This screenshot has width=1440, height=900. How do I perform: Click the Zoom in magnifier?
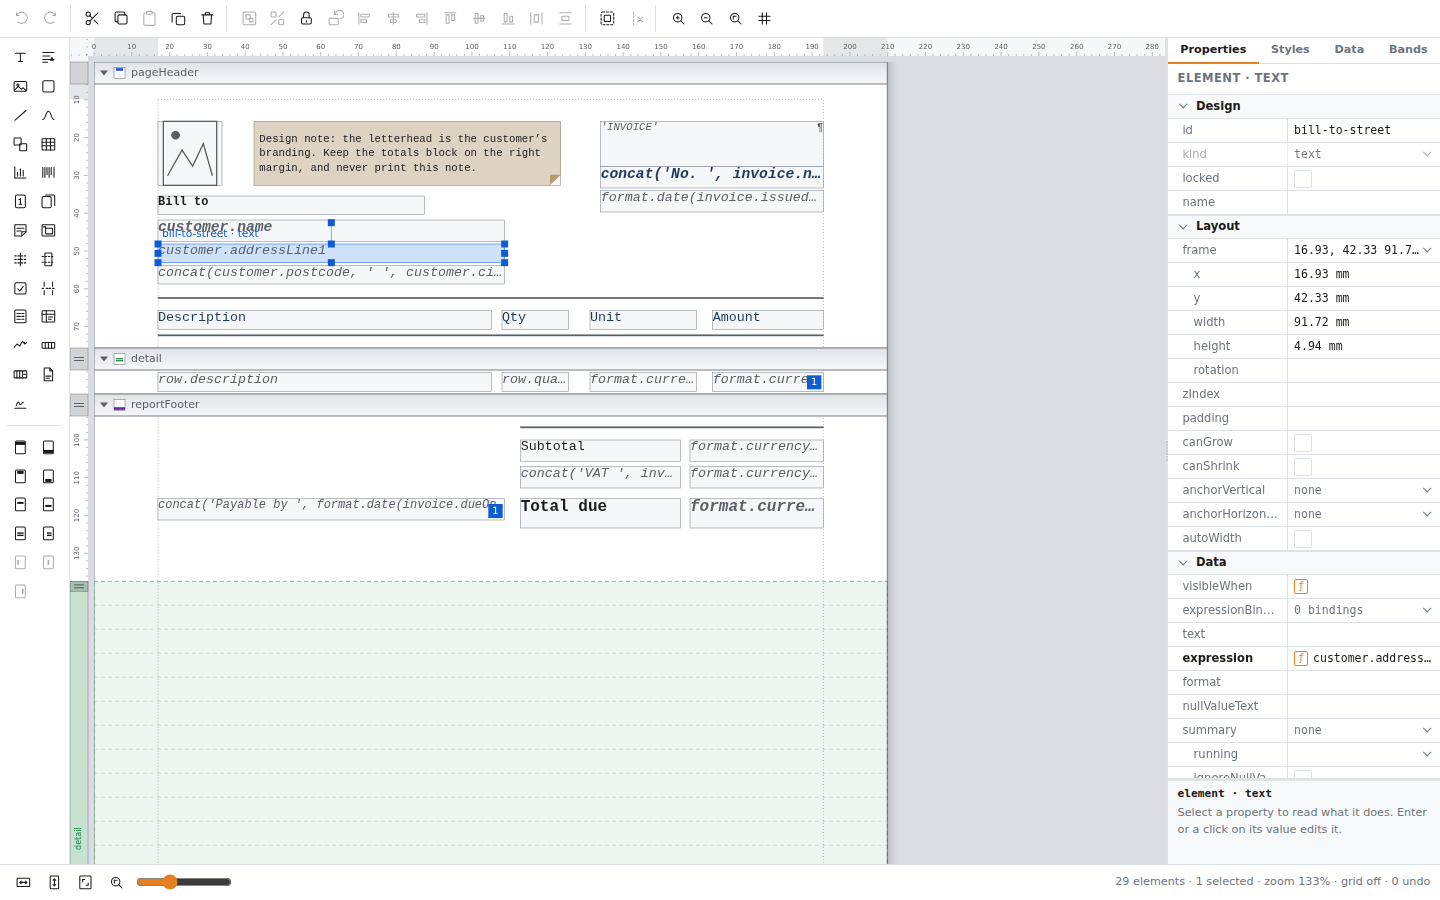pos(678,18)
